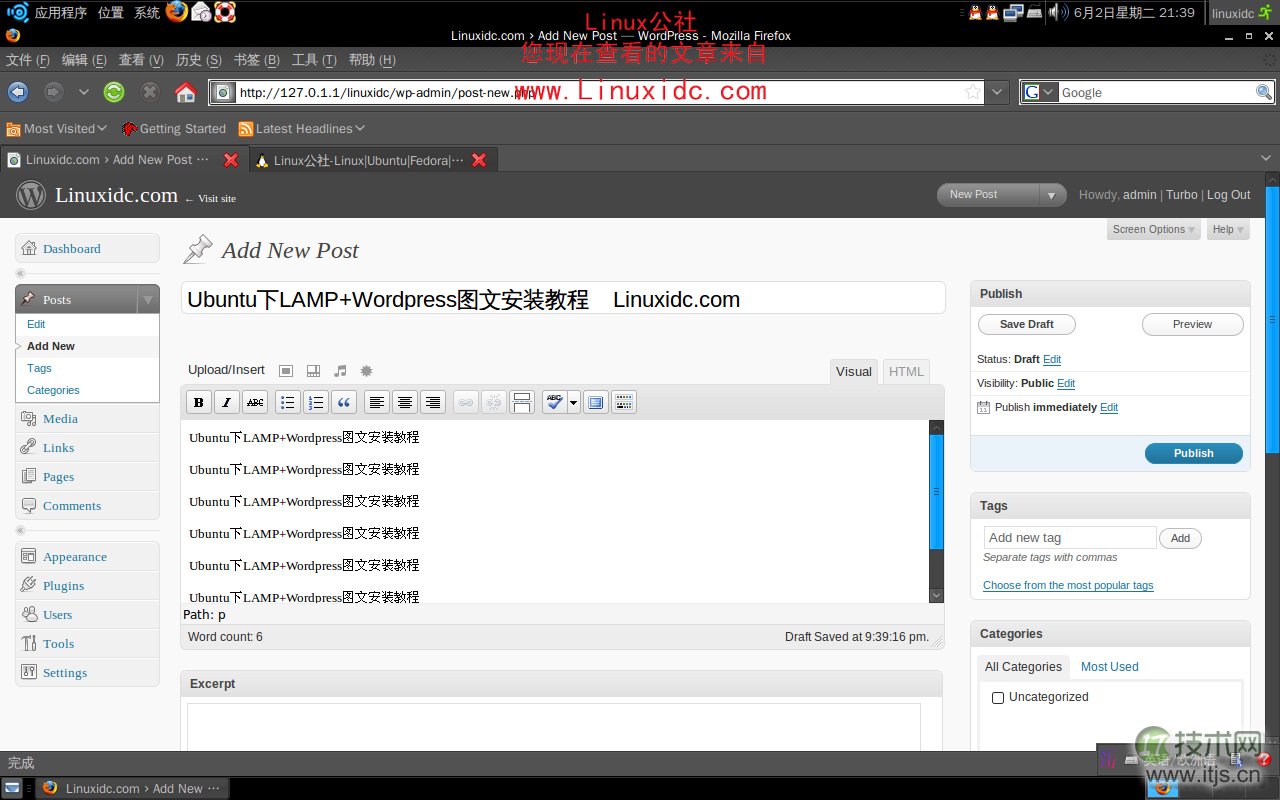The width and height of the screenshot is (1280, 800).
Task: Click the unlink broken chain icon
Action: point(494,402)
